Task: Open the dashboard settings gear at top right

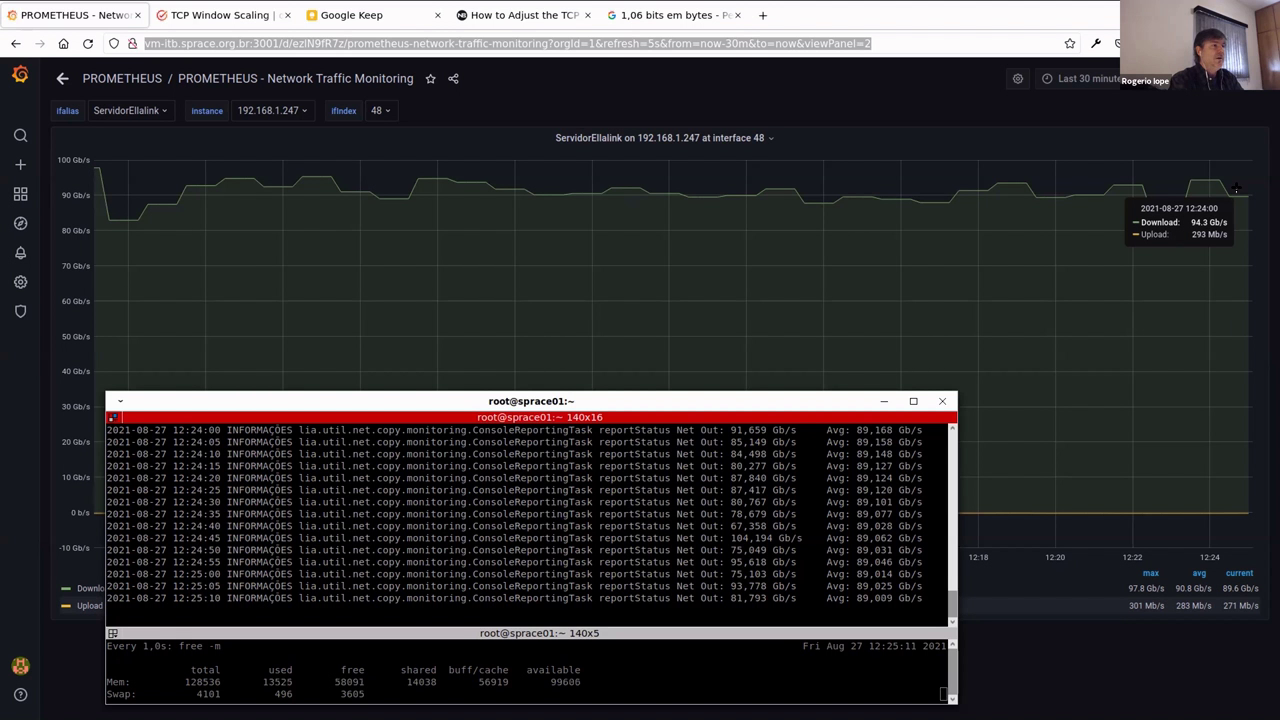Action: 1018,79
